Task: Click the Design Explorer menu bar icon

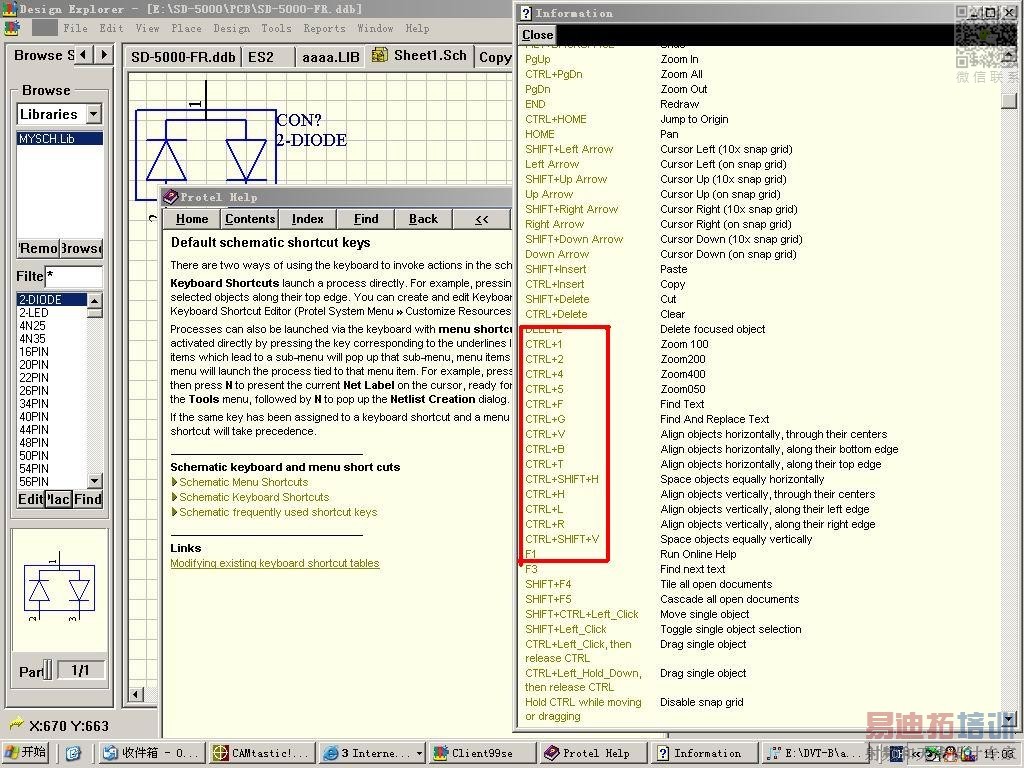Action: tap(10, 28)
